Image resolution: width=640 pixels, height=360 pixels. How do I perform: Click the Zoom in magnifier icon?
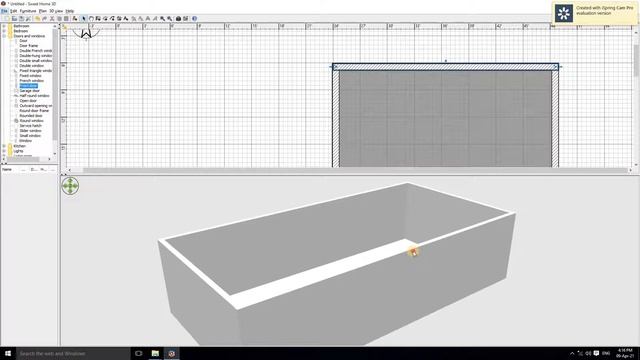[x=162, y=18]
